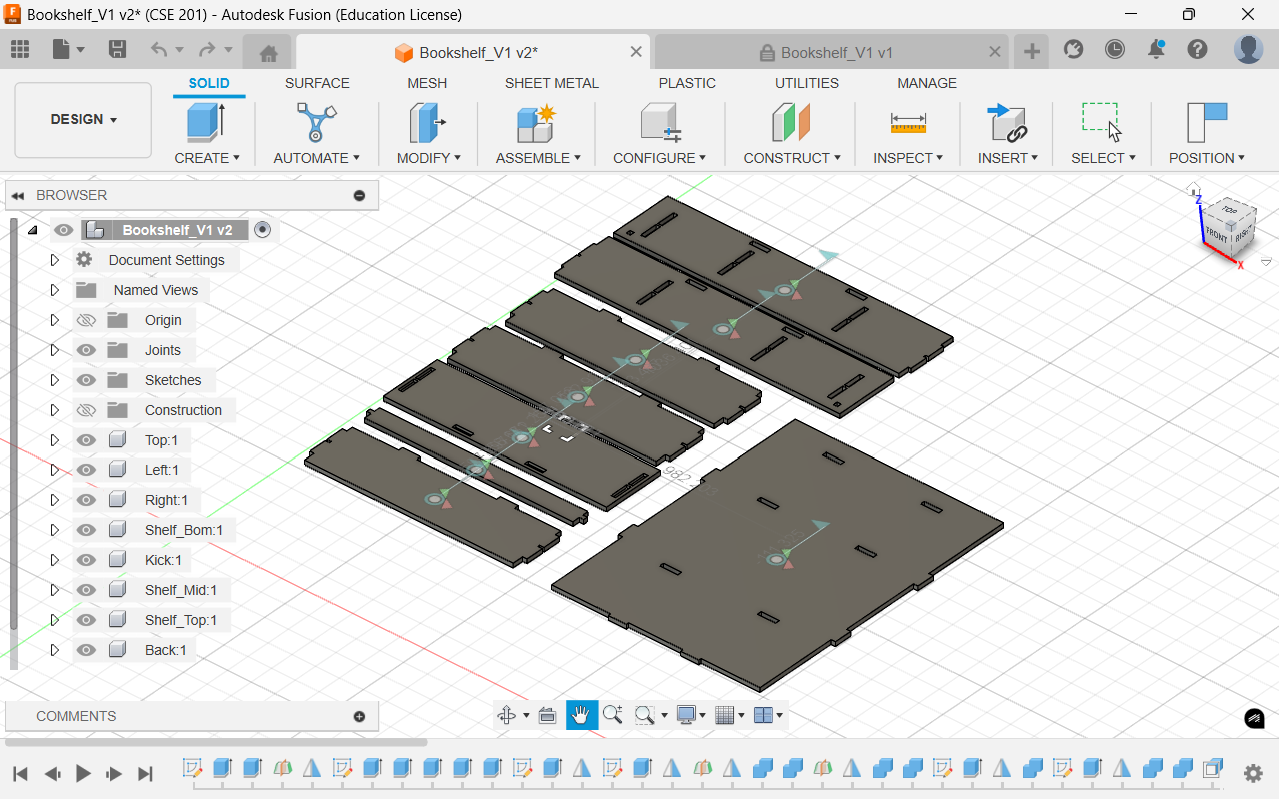Click the Create solid body icon
1279x799 pixels.
207,122
